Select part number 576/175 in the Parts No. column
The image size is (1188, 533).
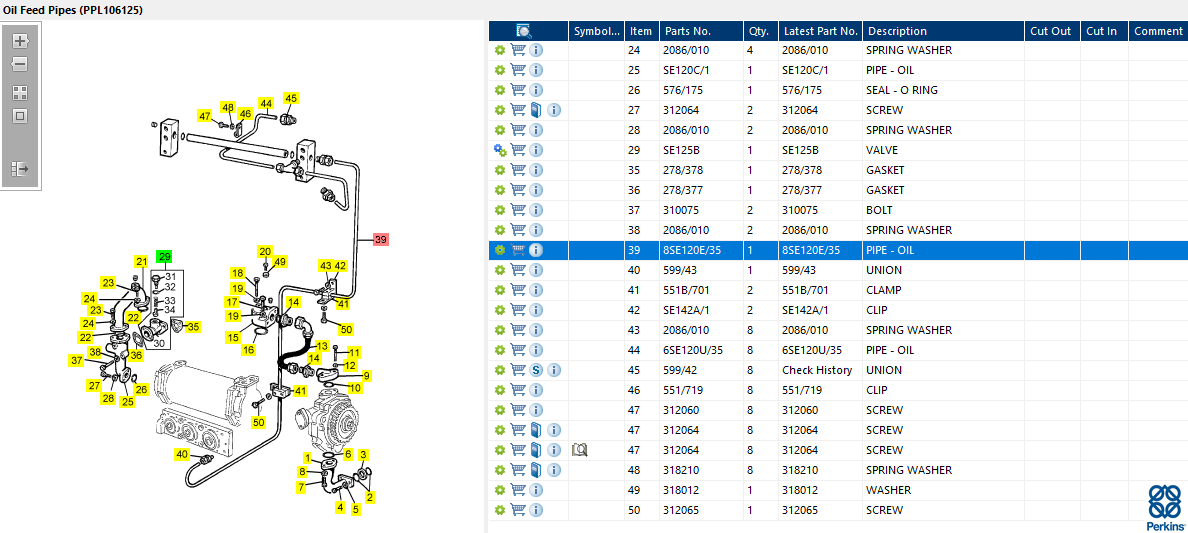(x=683, y=90)
